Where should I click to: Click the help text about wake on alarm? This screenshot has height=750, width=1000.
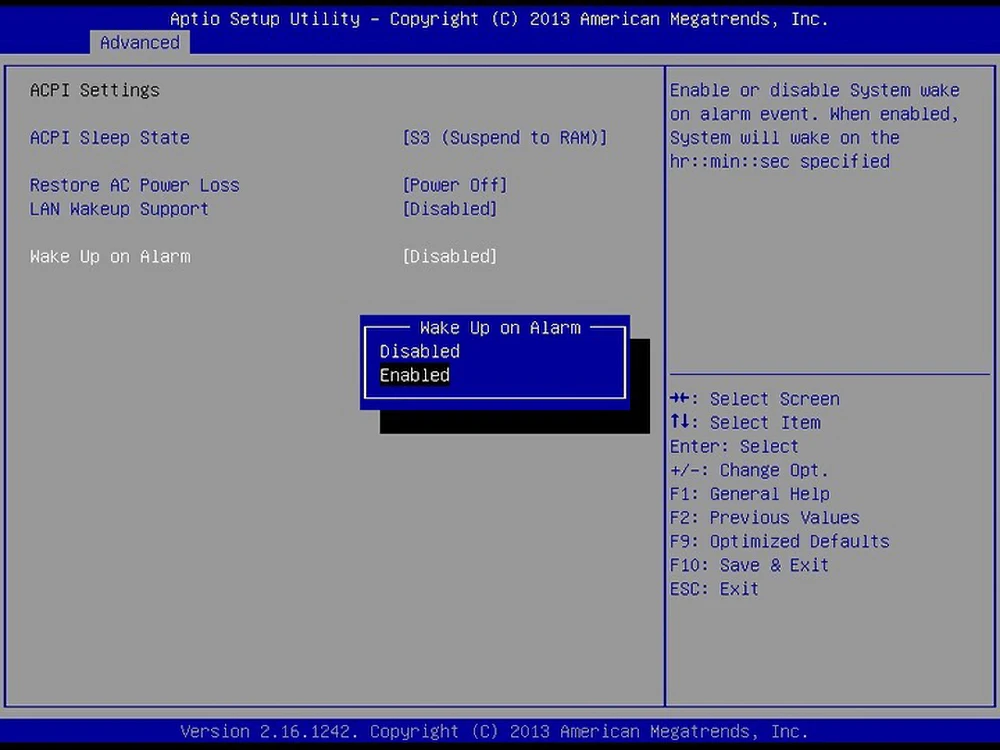(x=814, y=126)
